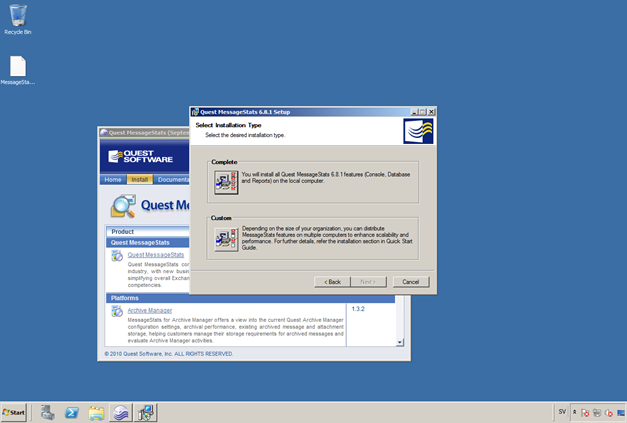This screenshot has width=627, height=423.
Task: Click the scroll-down arrow in the product list
Action: pos(399,342)
